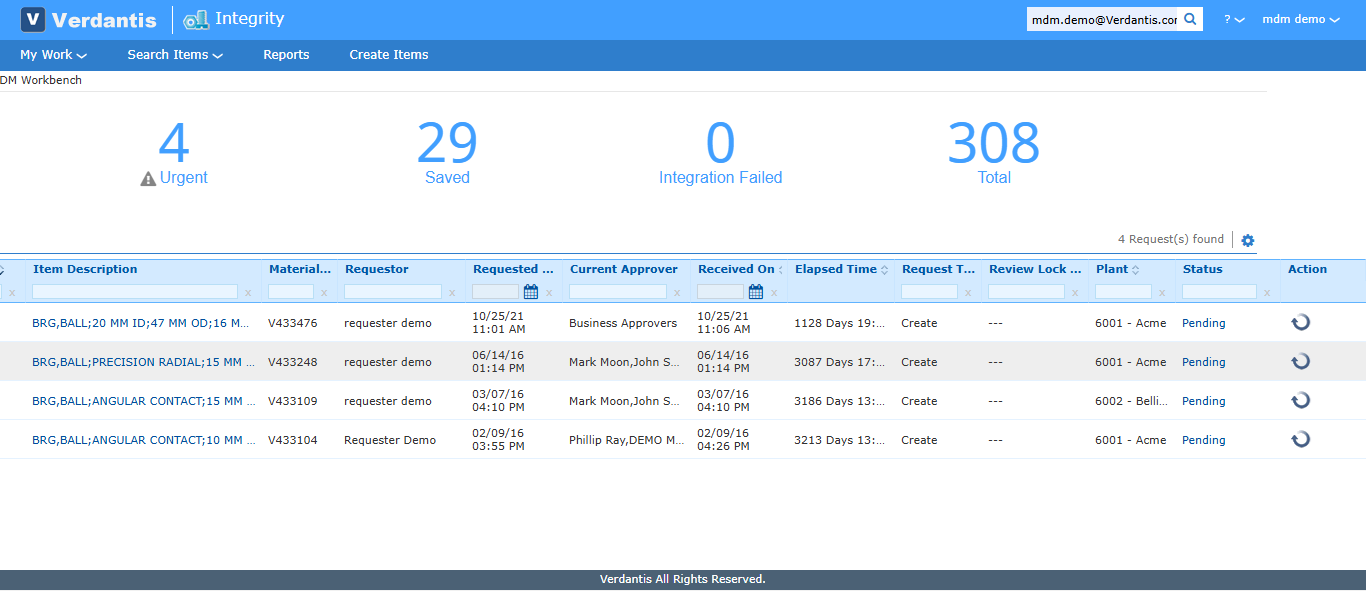
Task: Click the Verdantis logo icon
Action: click(33, 19)
